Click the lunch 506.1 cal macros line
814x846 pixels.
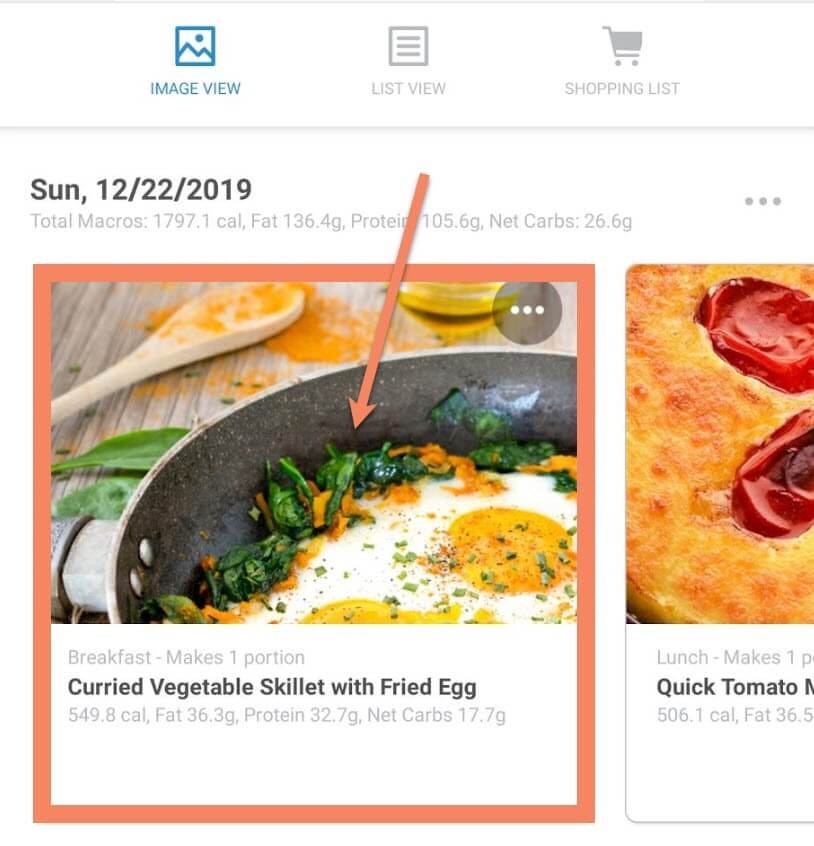point(734,715)
